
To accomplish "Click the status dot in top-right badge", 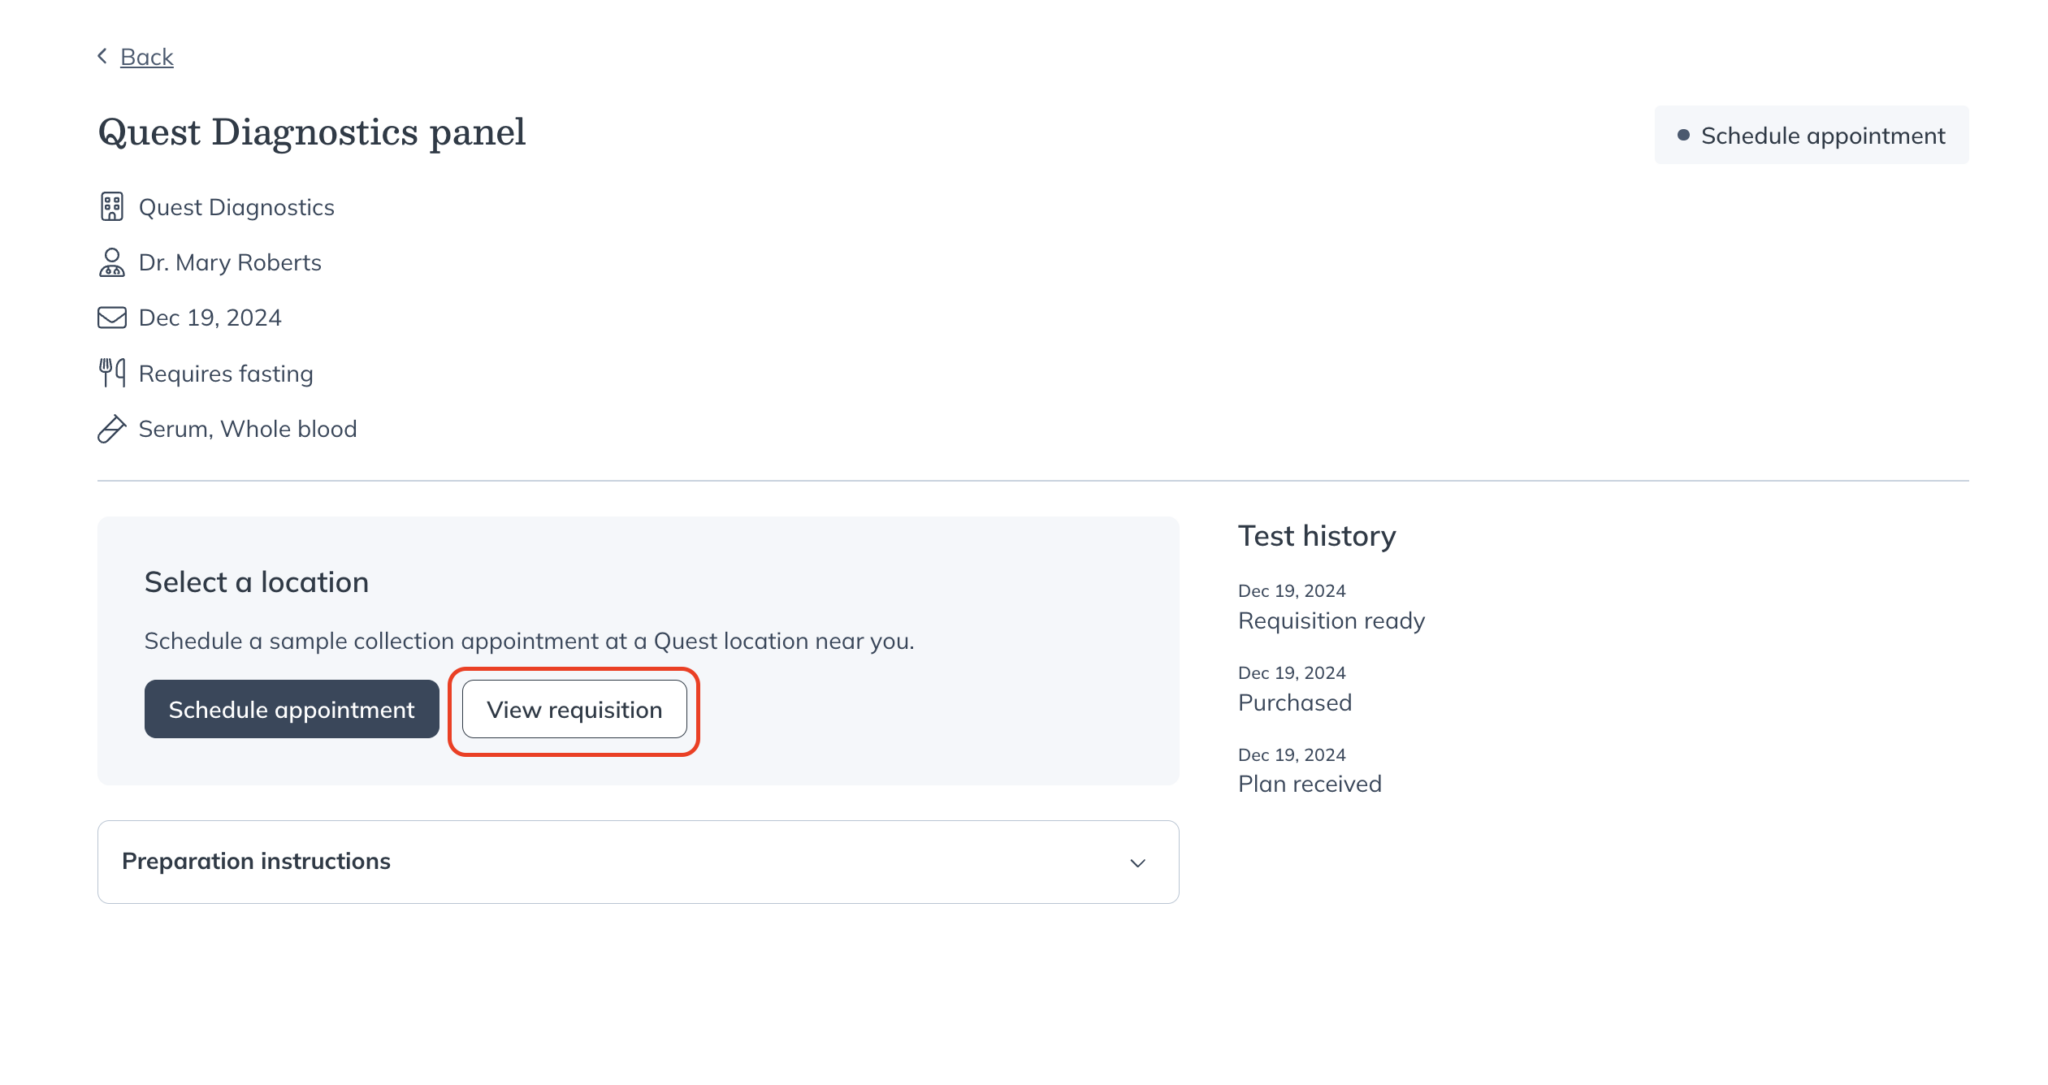I will [x=1683, y=135].
